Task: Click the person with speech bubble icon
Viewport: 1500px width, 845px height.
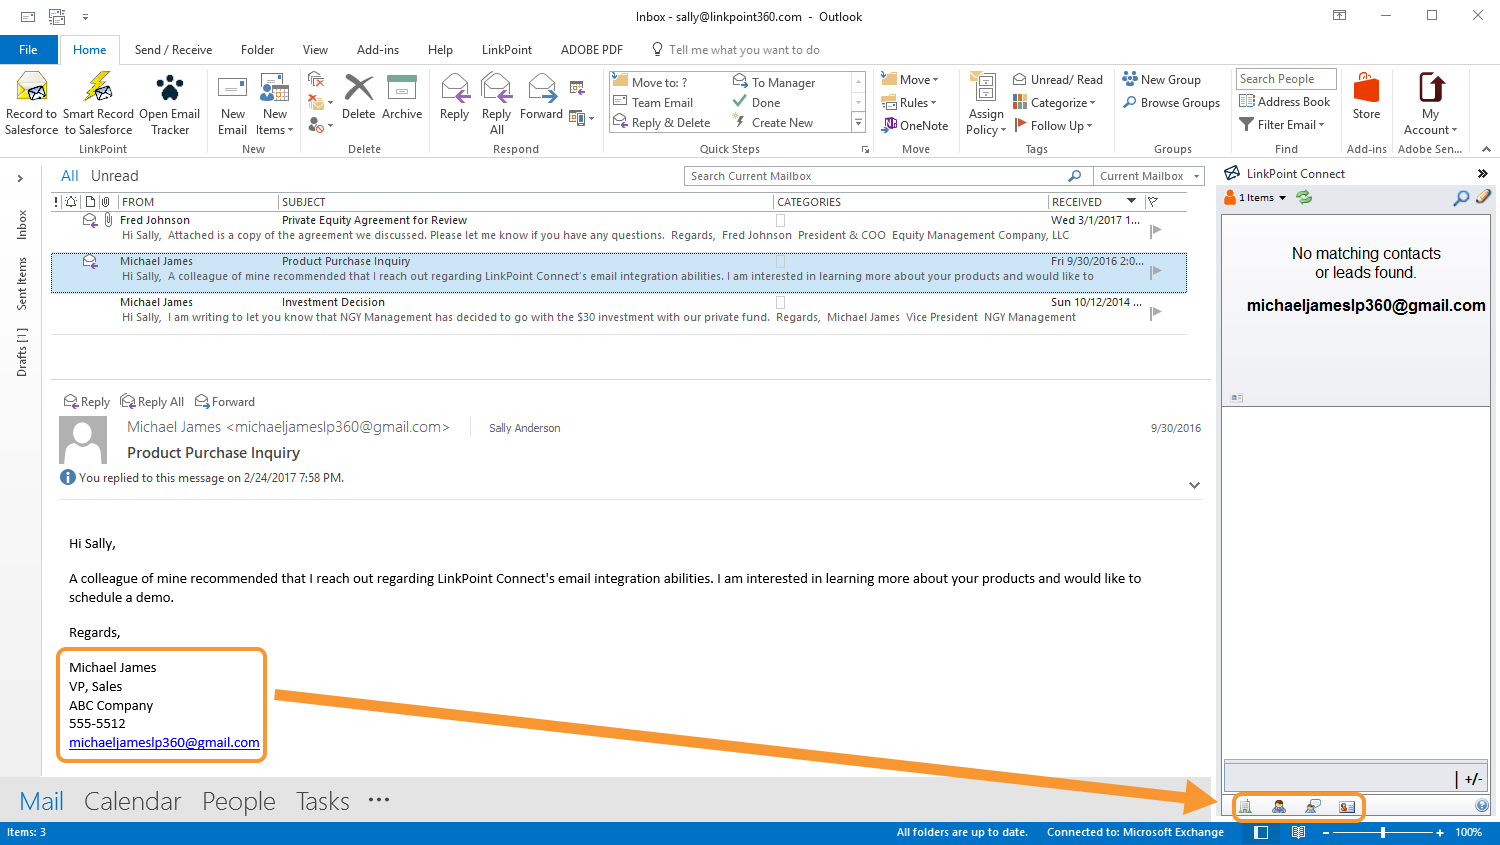Action: (1313, 806)
